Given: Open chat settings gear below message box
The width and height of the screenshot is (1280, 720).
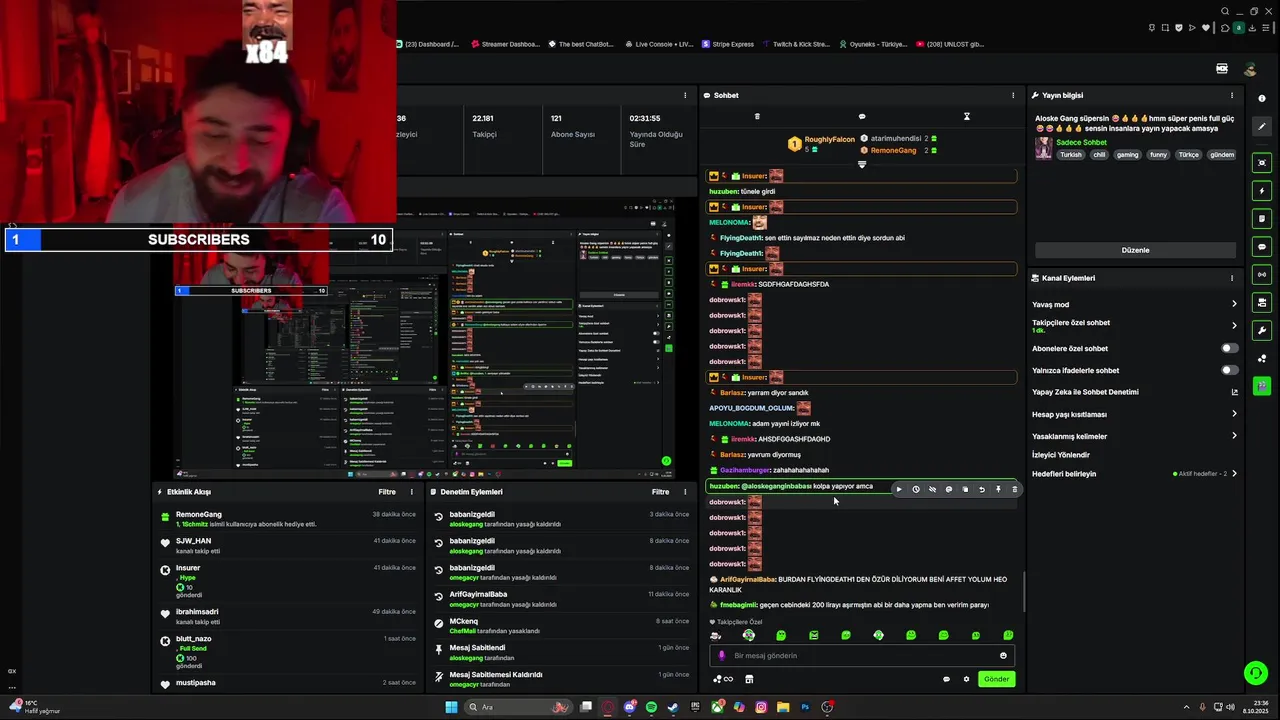Looking at the screenshot, I should [966, 679].
